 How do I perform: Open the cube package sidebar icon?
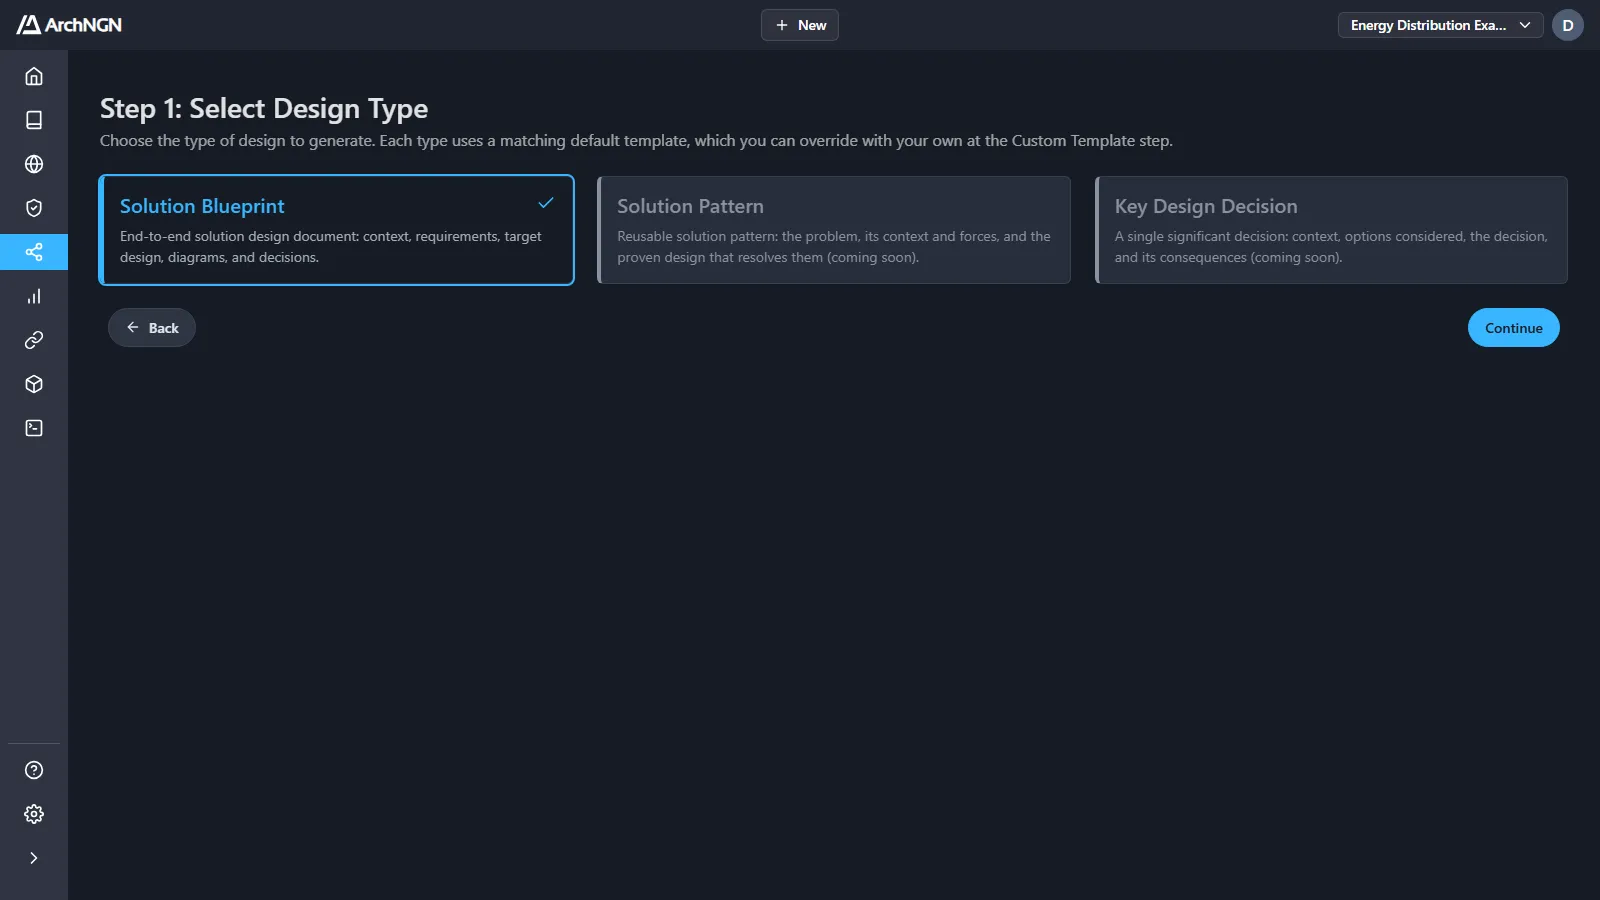pos(34,384)
